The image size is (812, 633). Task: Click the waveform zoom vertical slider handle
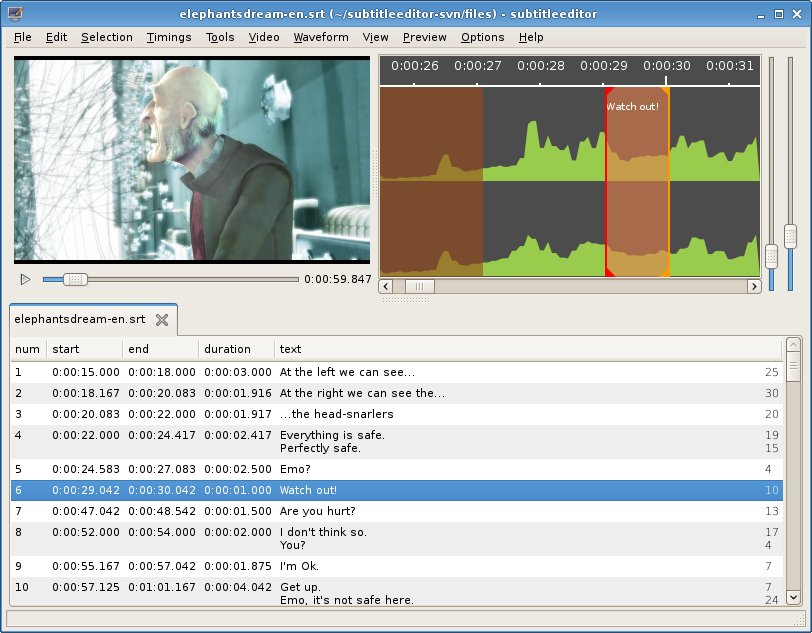click(771, 256)
